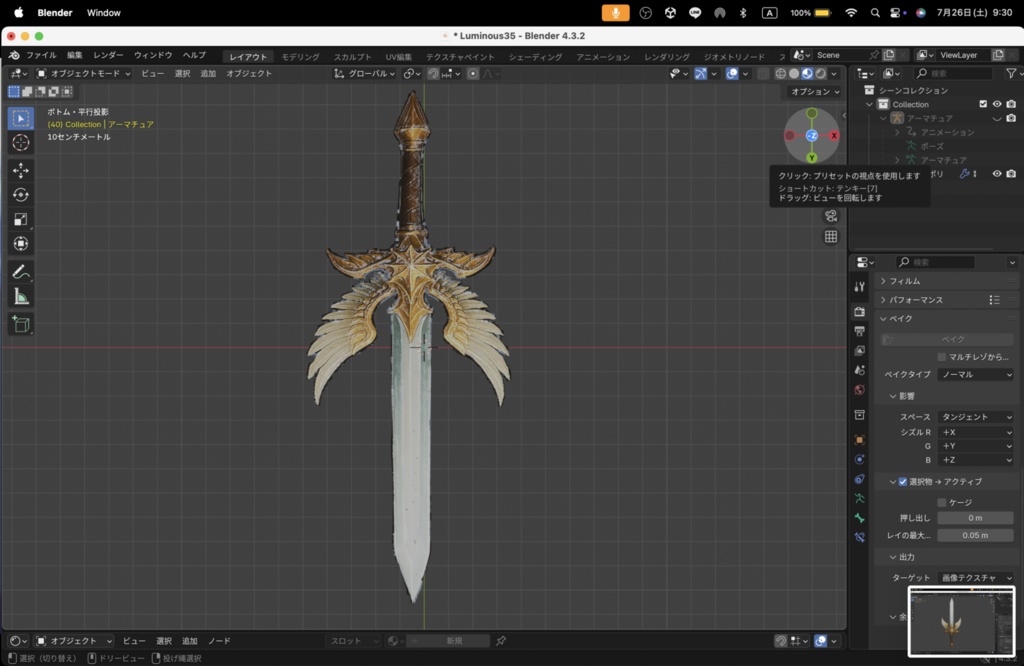Screen dimensions: 1024x666
Task: Edit the レイの最大 distance field
Action: (x=975, y=535)
